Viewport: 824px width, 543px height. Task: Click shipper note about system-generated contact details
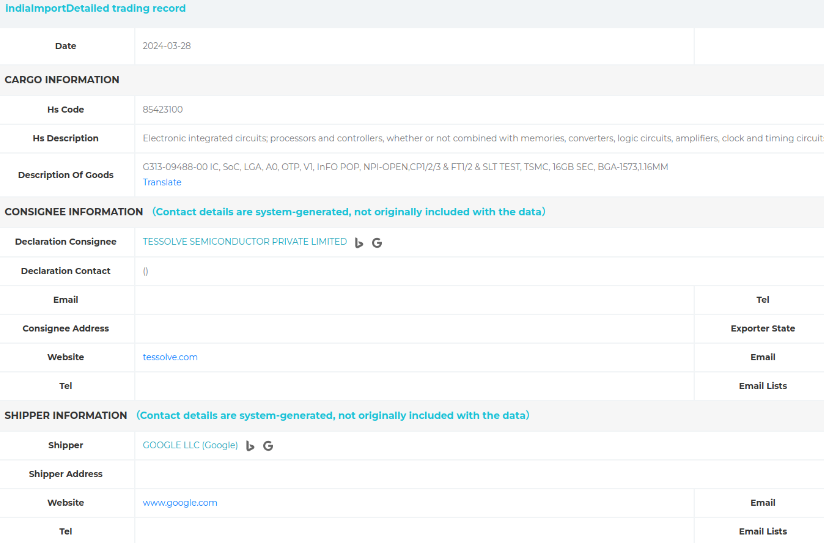click(333, 416)
